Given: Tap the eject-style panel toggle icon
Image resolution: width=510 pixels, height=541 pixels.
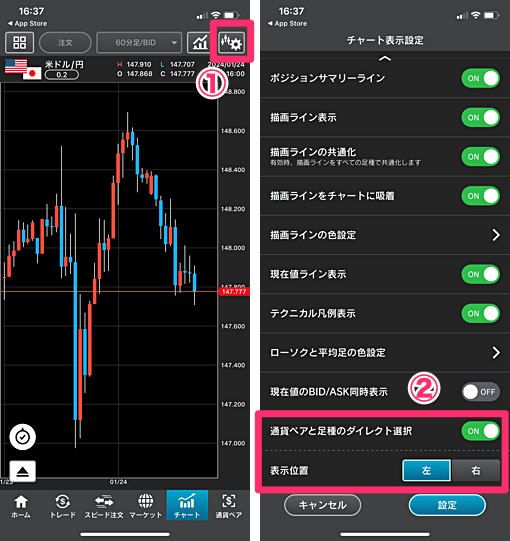Looking at the screenshot, I should (x=22, y=471).
